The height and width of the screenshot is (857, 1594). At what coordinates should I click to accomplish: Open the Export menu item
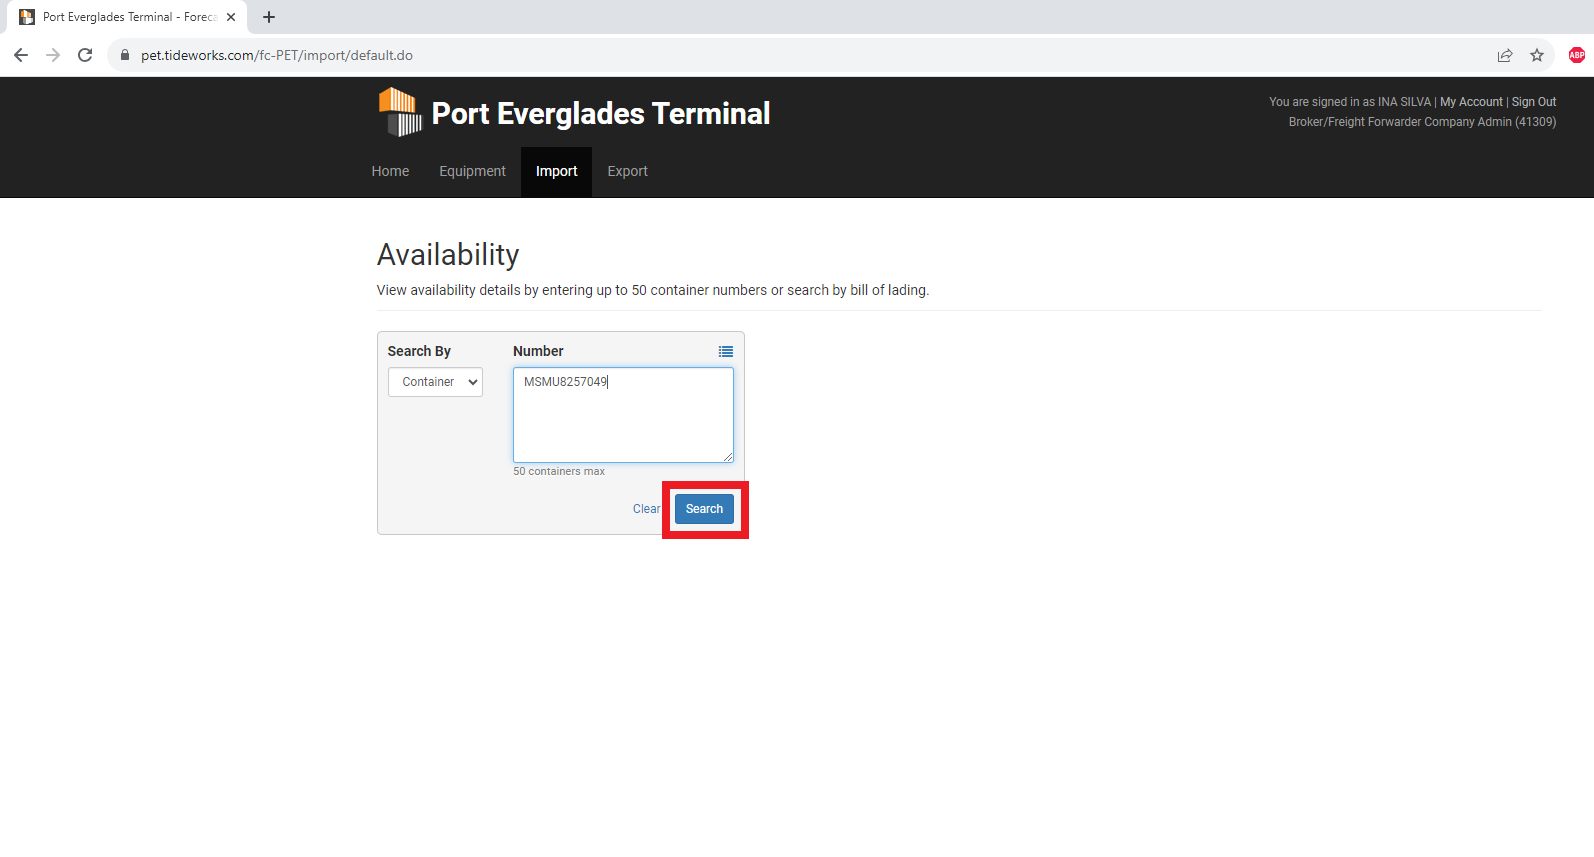click(627, 171)
